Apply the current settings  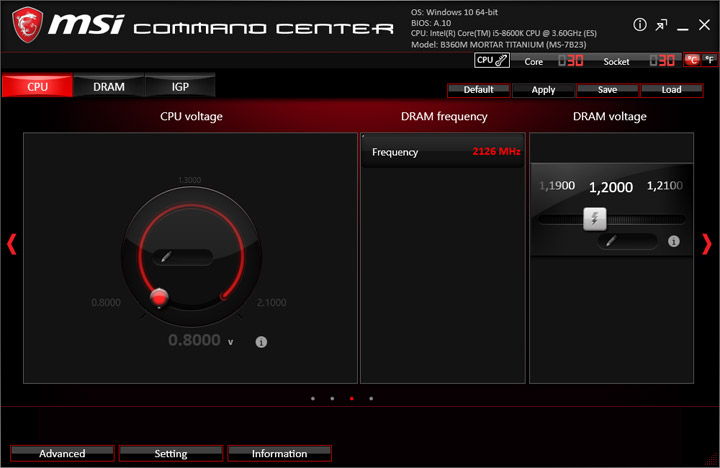click(x=543, y=90)
